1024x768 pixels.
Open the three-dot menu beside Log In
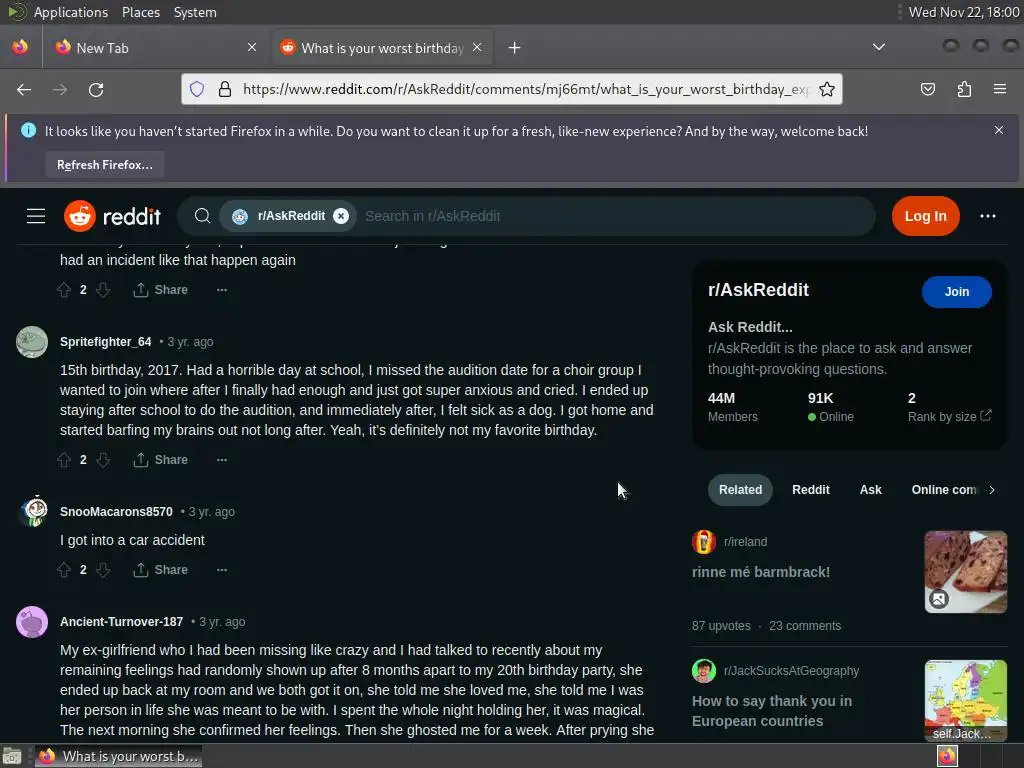[987, 216]
